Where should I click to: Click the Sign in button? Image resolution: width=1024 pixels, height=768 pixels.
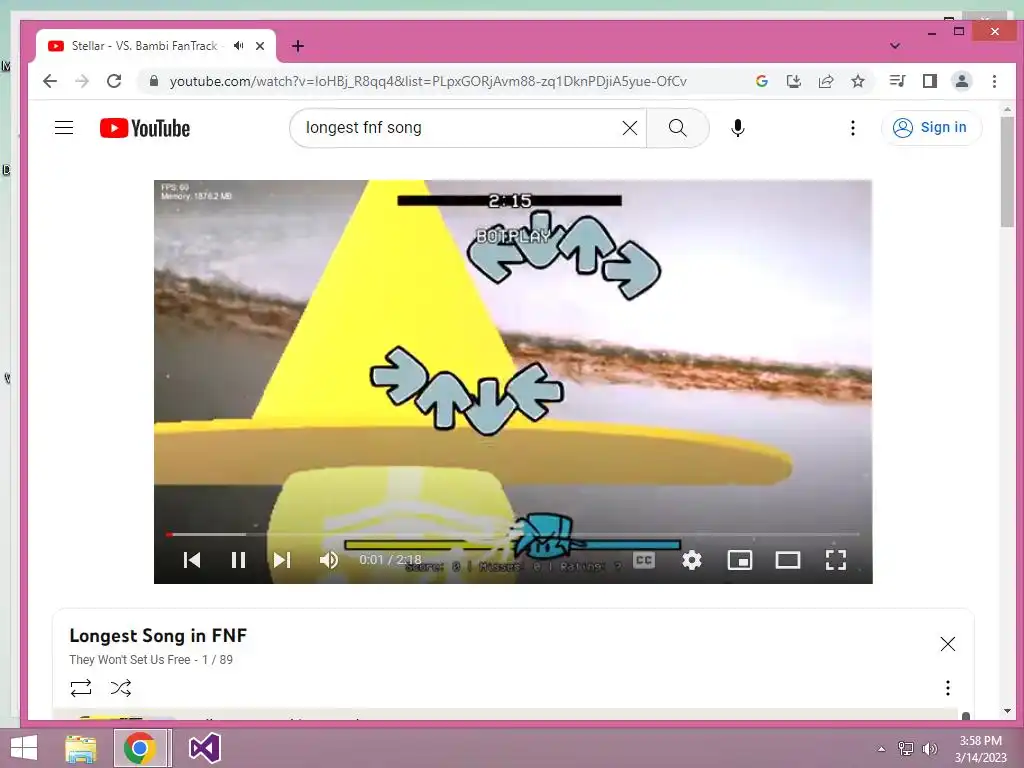(x=931, y=127)
